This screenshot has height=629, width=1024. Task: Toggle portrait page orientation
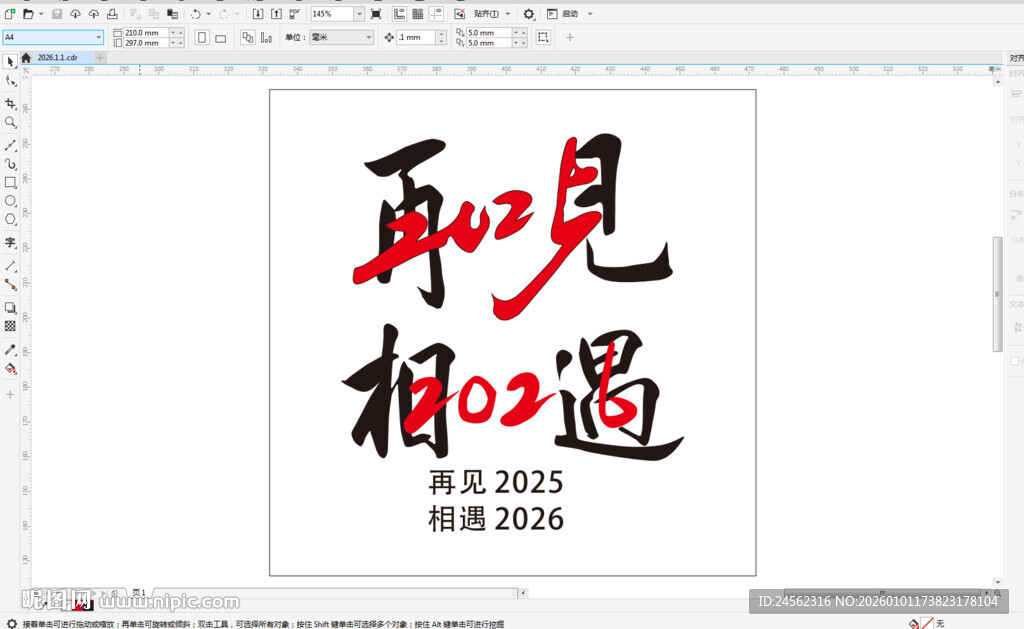[201, 37]
